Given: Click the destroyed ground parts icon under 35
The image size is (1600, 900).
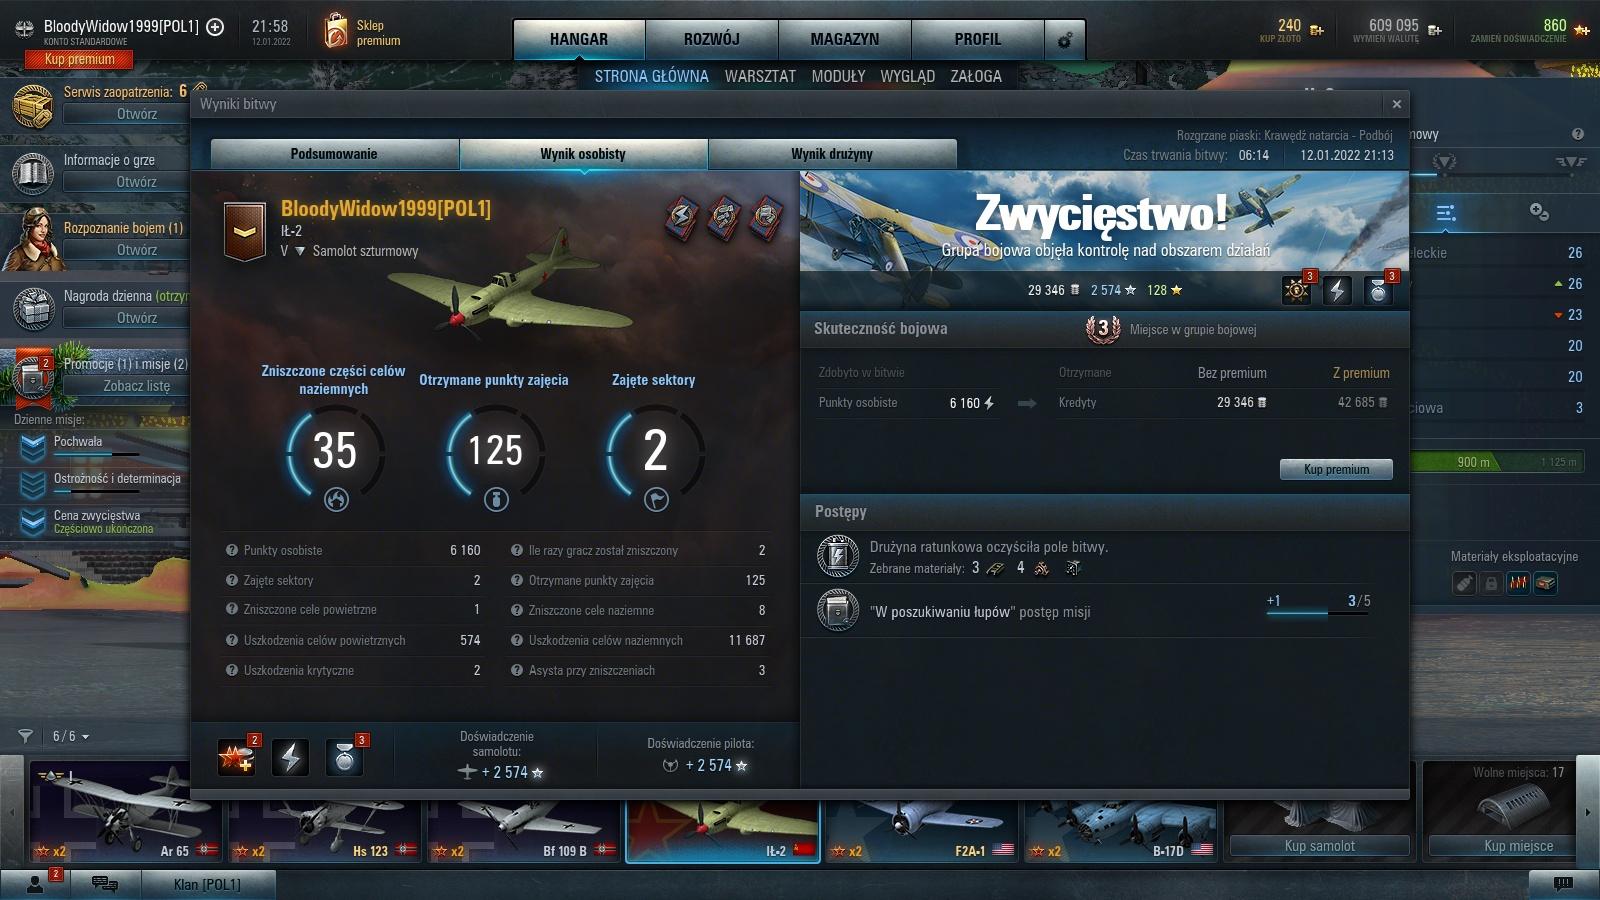Looking at the screenshot, I should [x=336, y=499].
